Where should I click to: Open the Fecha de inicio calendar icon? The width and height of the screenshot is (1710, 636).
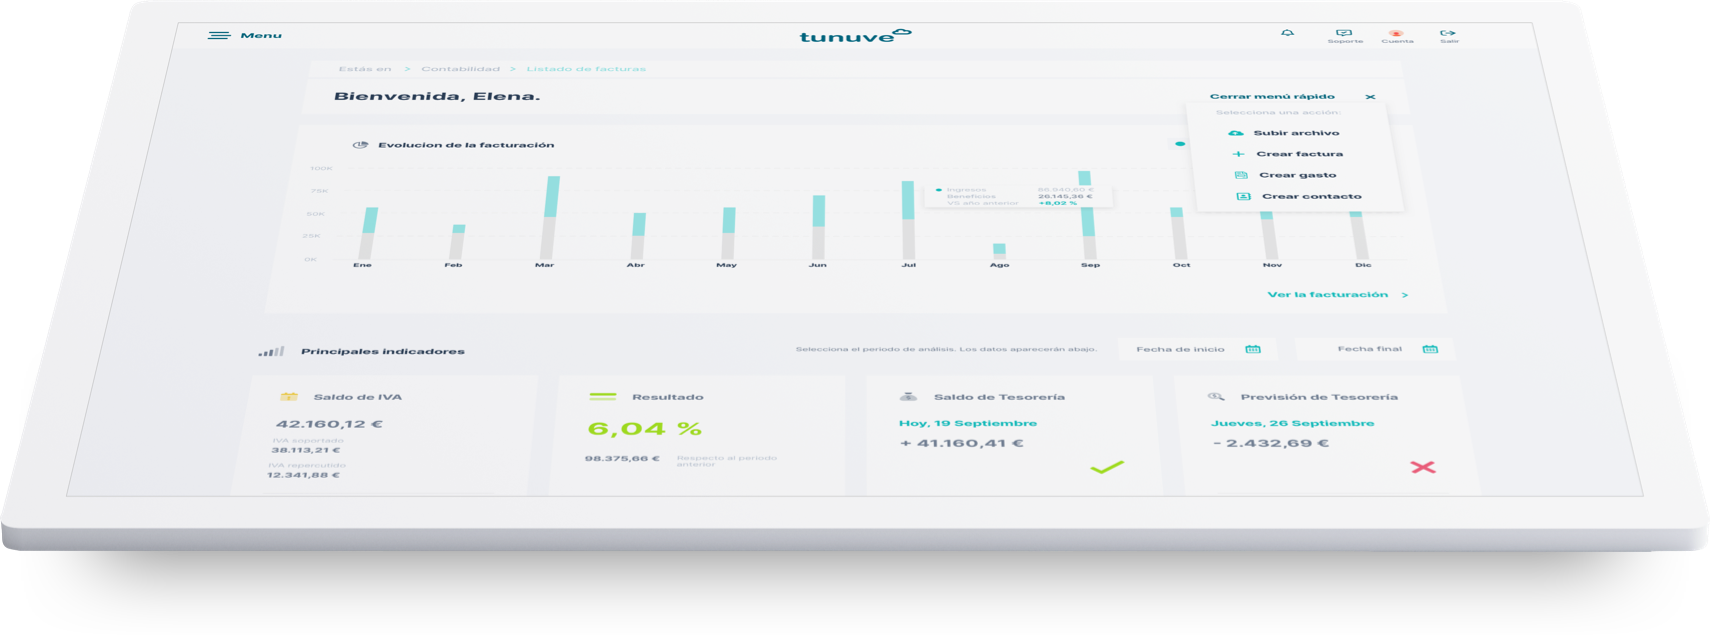click(x=1253, y=349)
